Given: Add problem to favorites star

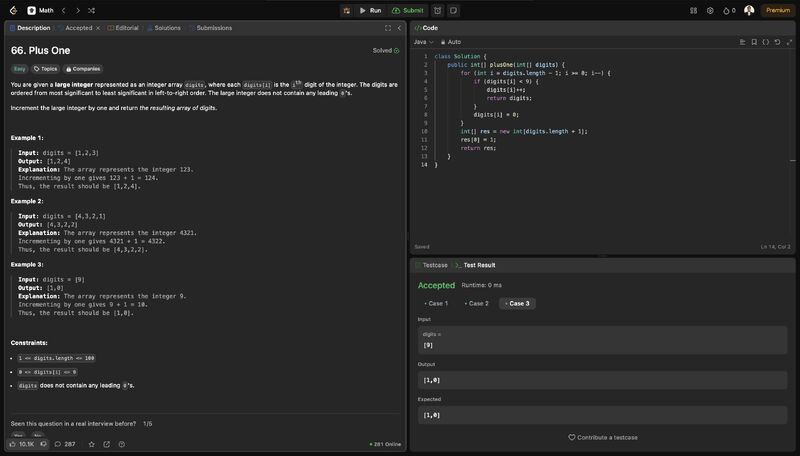Looking at the screenshot, I should (92, 444).
